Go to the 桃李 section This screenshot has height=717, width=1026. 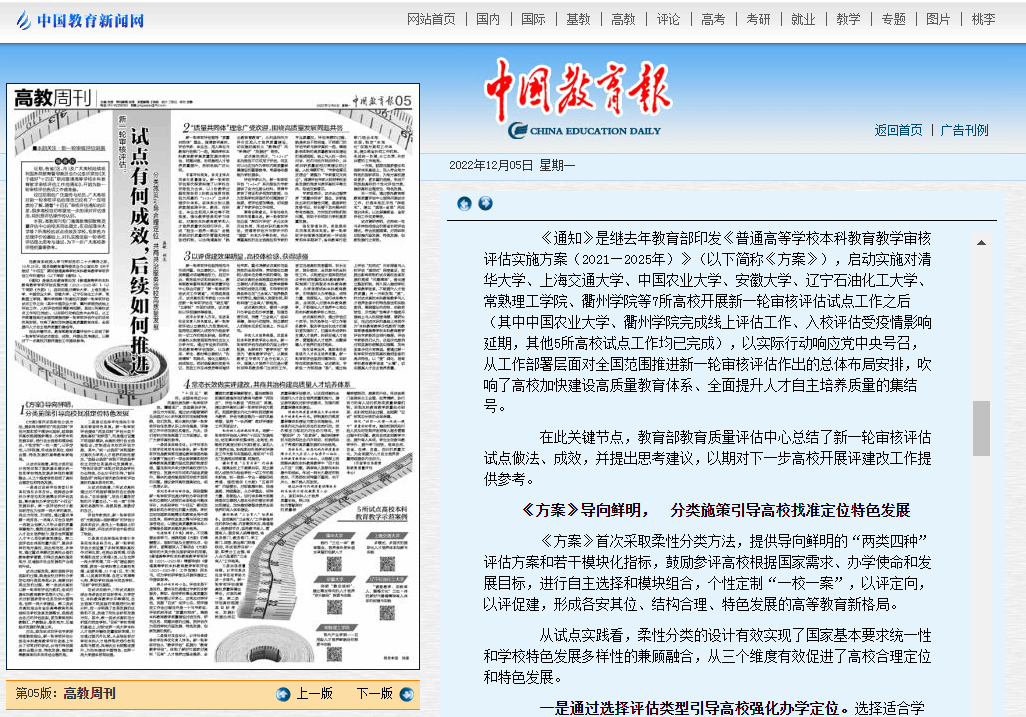983,20
